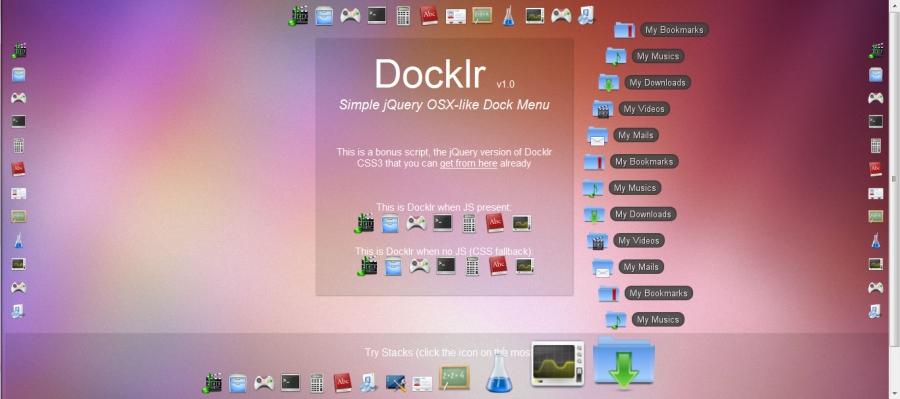Image resolution: width=900 pixels, height=399 pixels.
Task: Click the chalkboard icon in the top dock
Action: click(482, 15)
